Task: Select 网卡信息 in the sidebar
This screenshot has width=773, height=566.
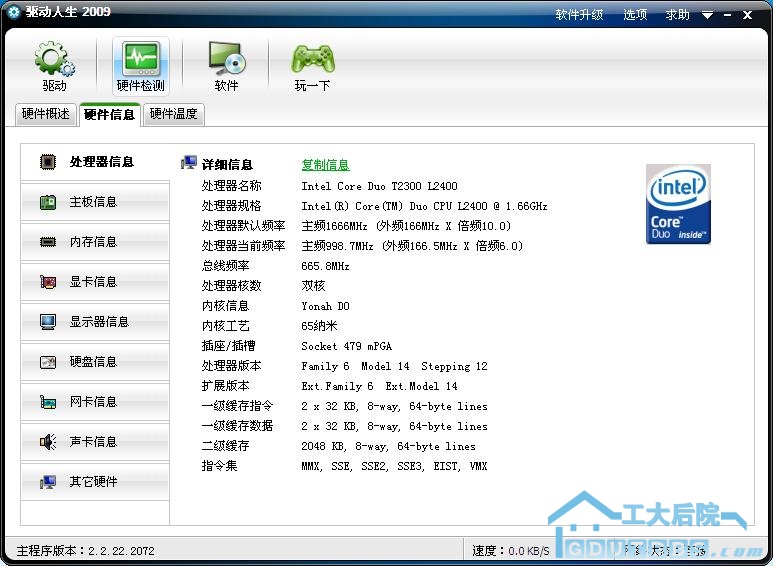Action: (95, 402)
